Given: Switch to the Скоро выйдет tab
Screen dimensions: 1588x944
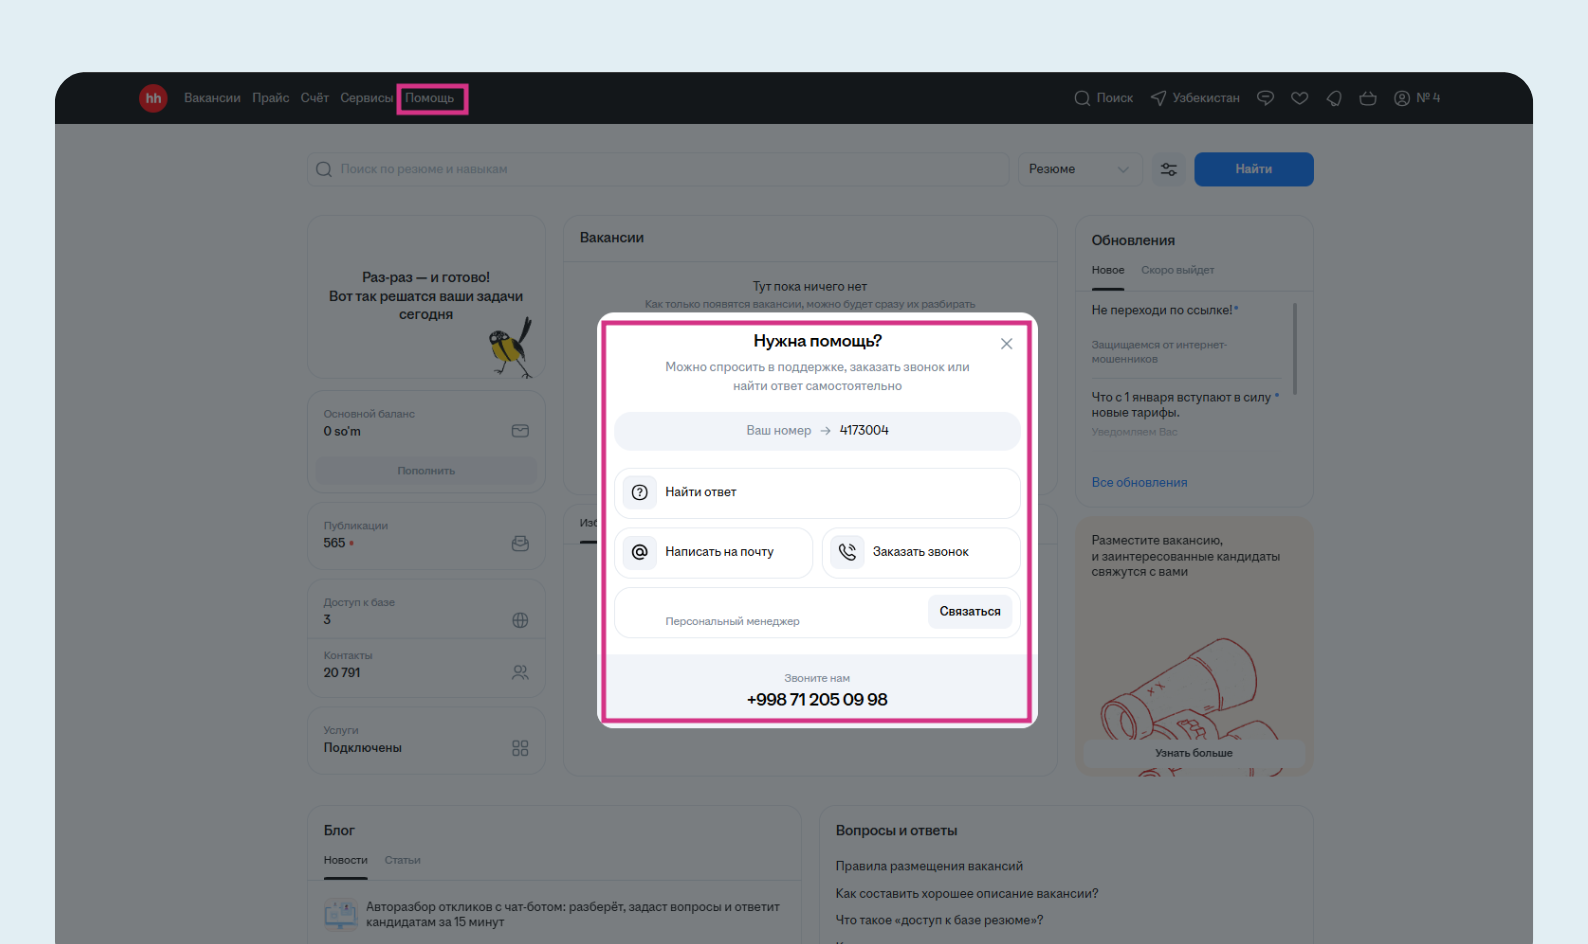Looking at the screenshot, I should pyautogui.click(x=1177, y=270).
